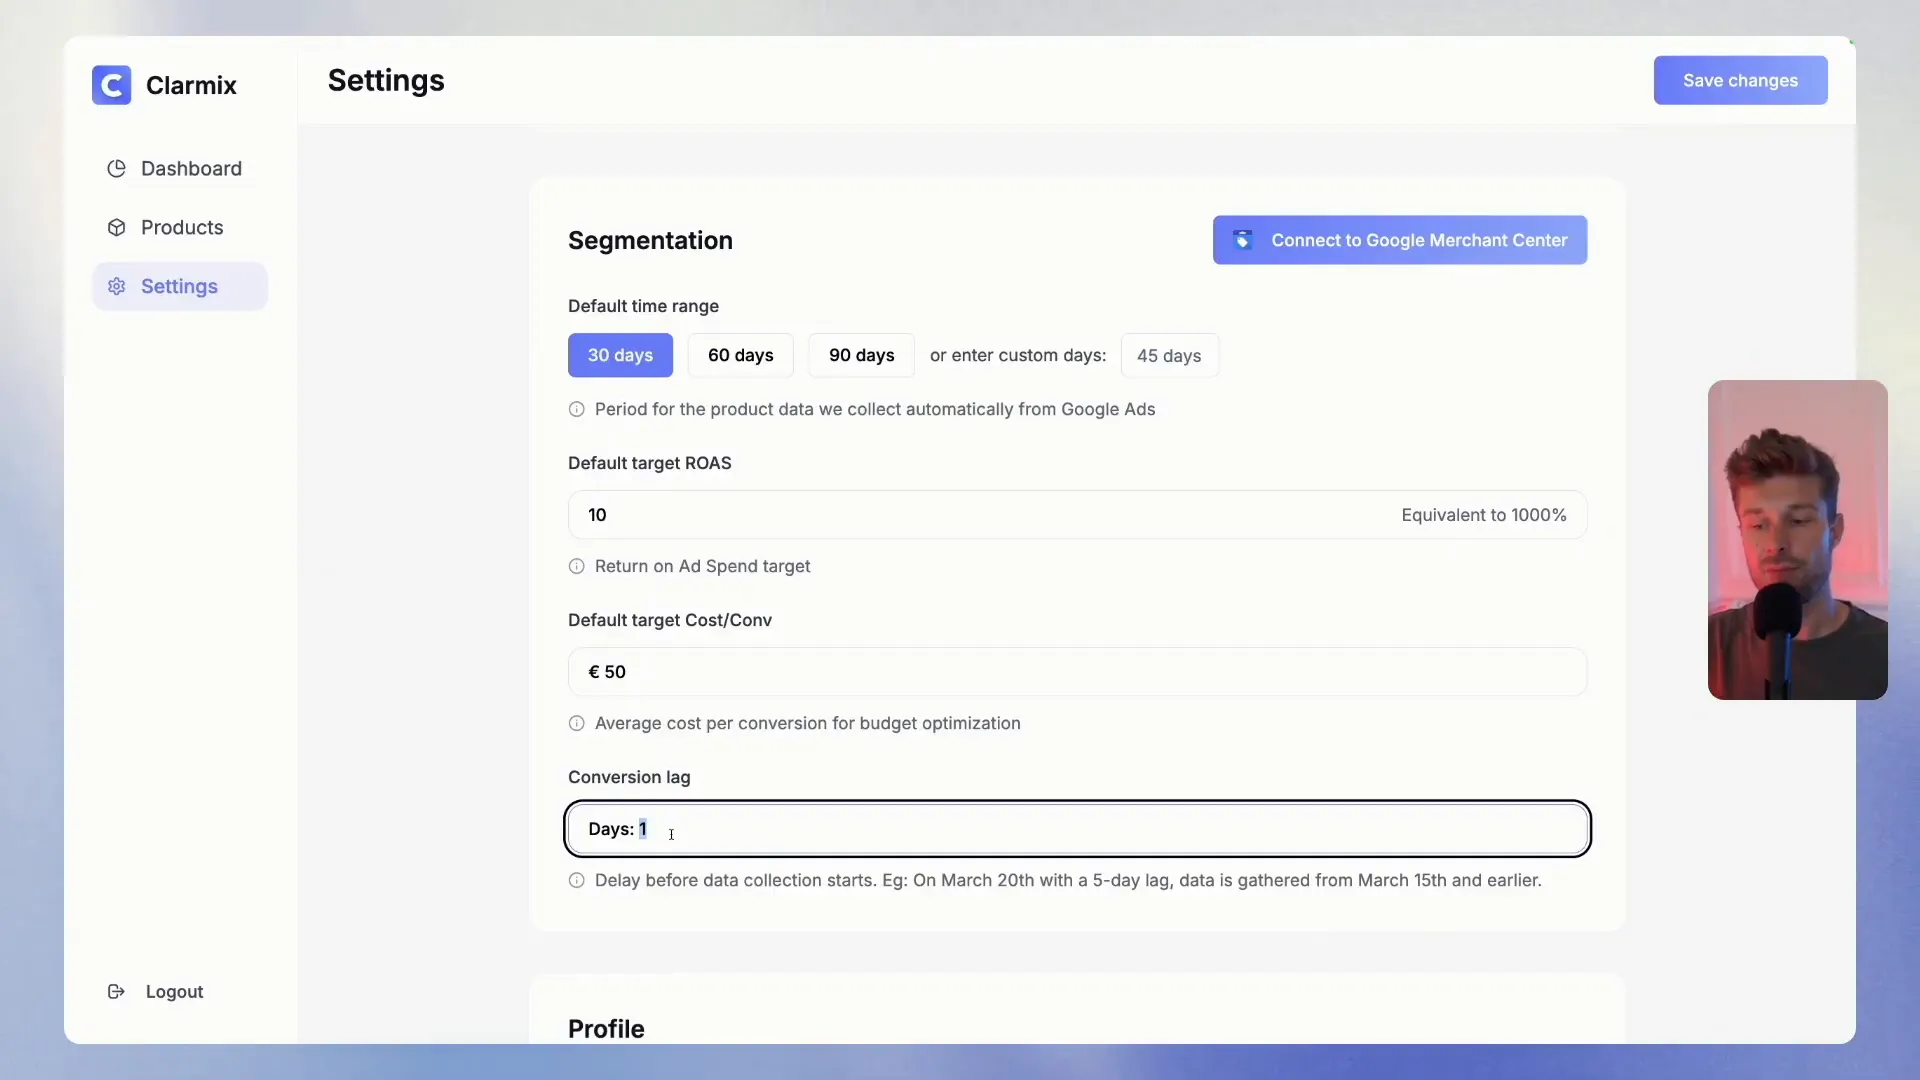Click the Clarmix logo
The width and height of the screenshot is (1920, 1080).
112,85
